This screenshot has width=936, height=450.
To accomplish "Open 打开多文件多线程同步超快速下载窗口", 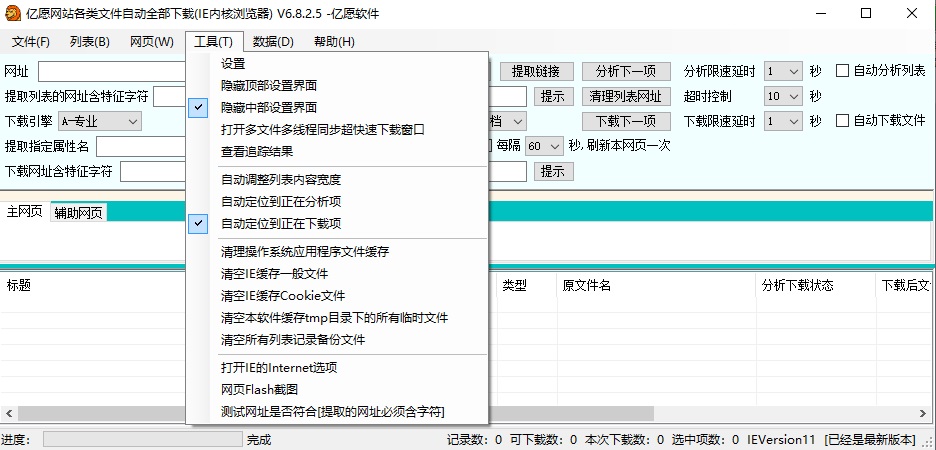I will tap(337, 130).
